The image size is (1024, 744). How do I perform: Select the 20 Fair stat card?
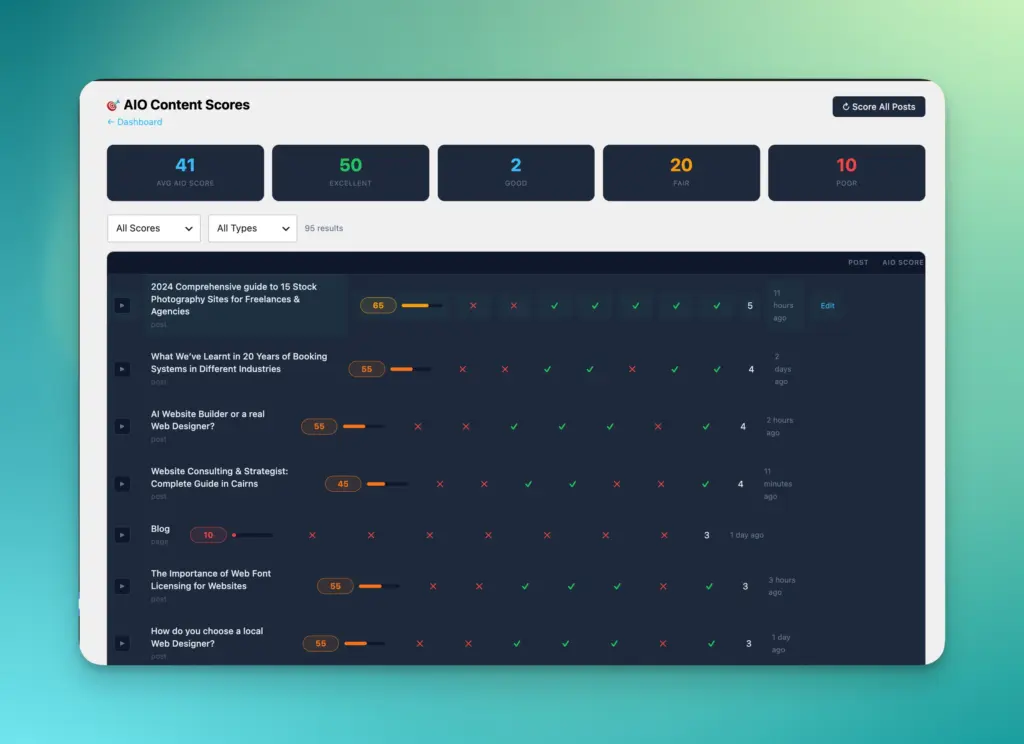coord(681,172)
